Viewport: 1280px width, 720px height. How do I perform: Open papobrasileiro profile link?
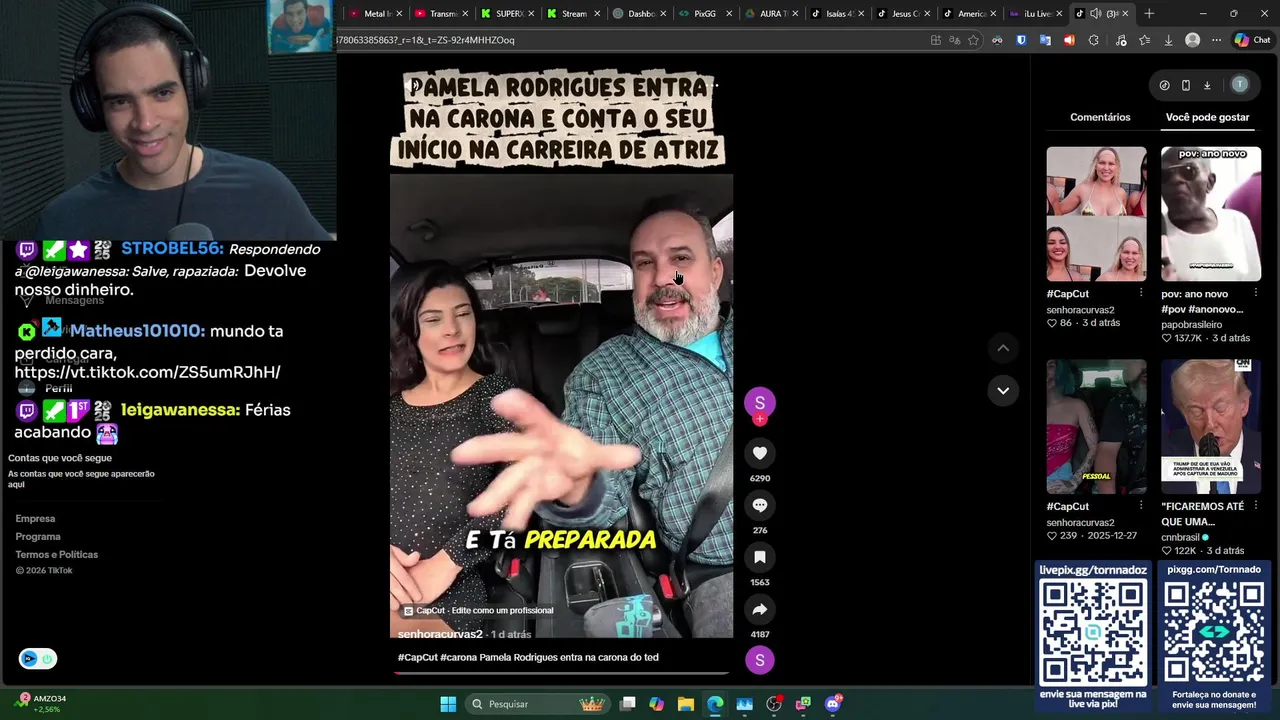click(x=1192, y=324)
